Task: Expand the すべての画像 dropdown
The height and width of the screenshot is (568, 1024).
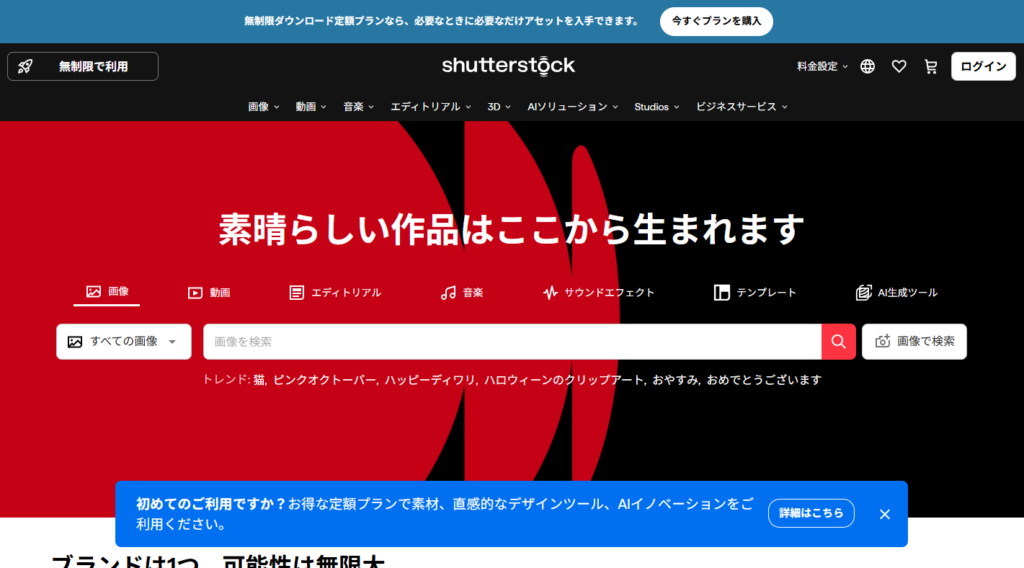Action: pyautogui.click(x=123, y=341)
